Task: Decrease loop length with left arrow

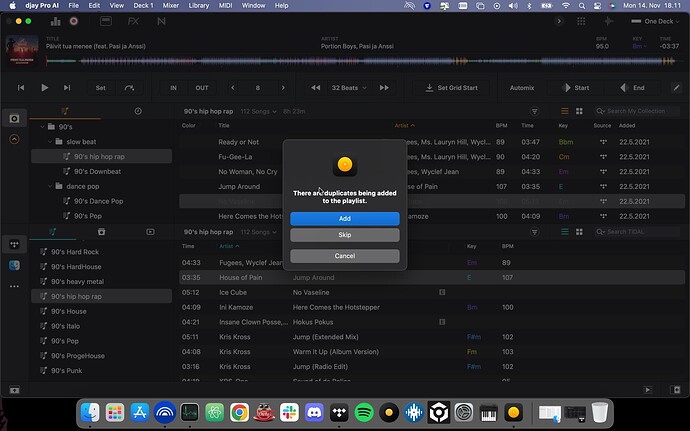Action: click(x=233, y=88)
